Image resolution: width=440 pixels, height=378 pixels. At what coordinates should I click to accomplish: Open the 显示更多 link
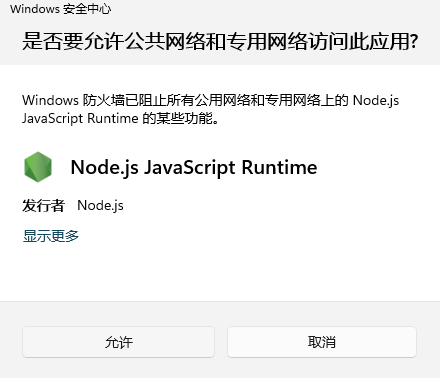[x=51, y=236]
